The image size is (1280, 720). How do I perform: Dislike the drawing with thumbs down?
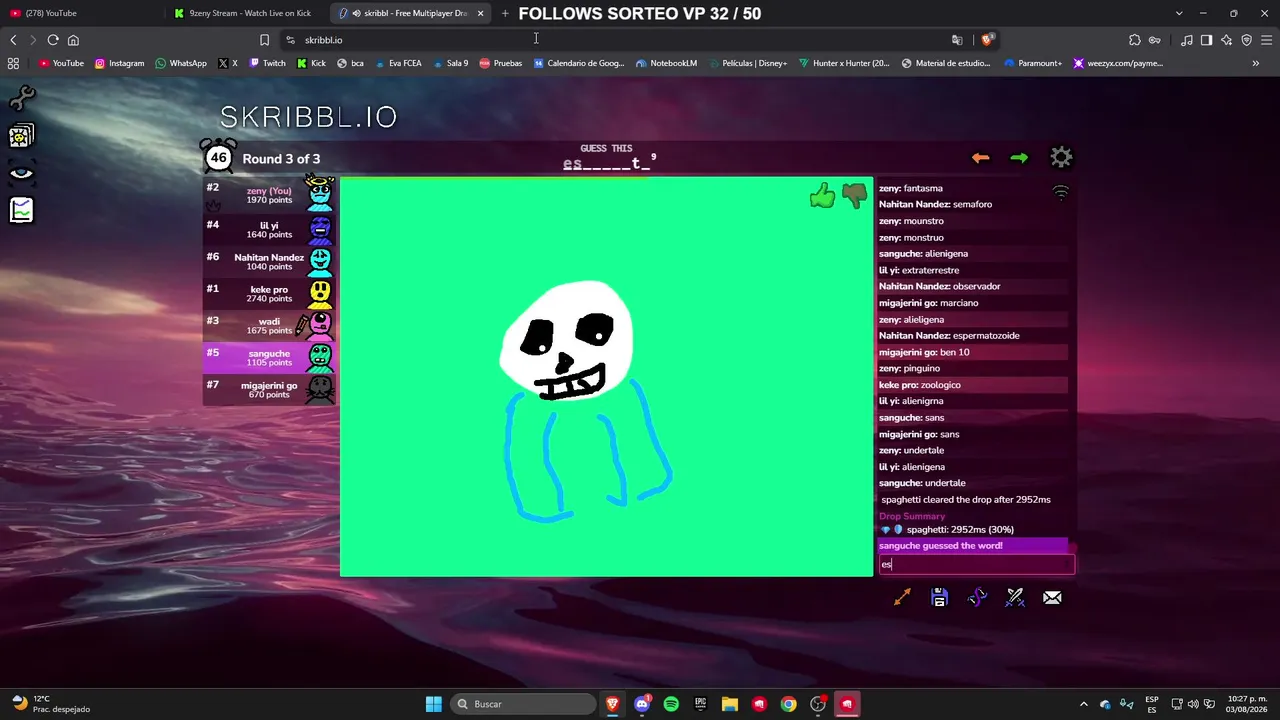click(854, 196)
